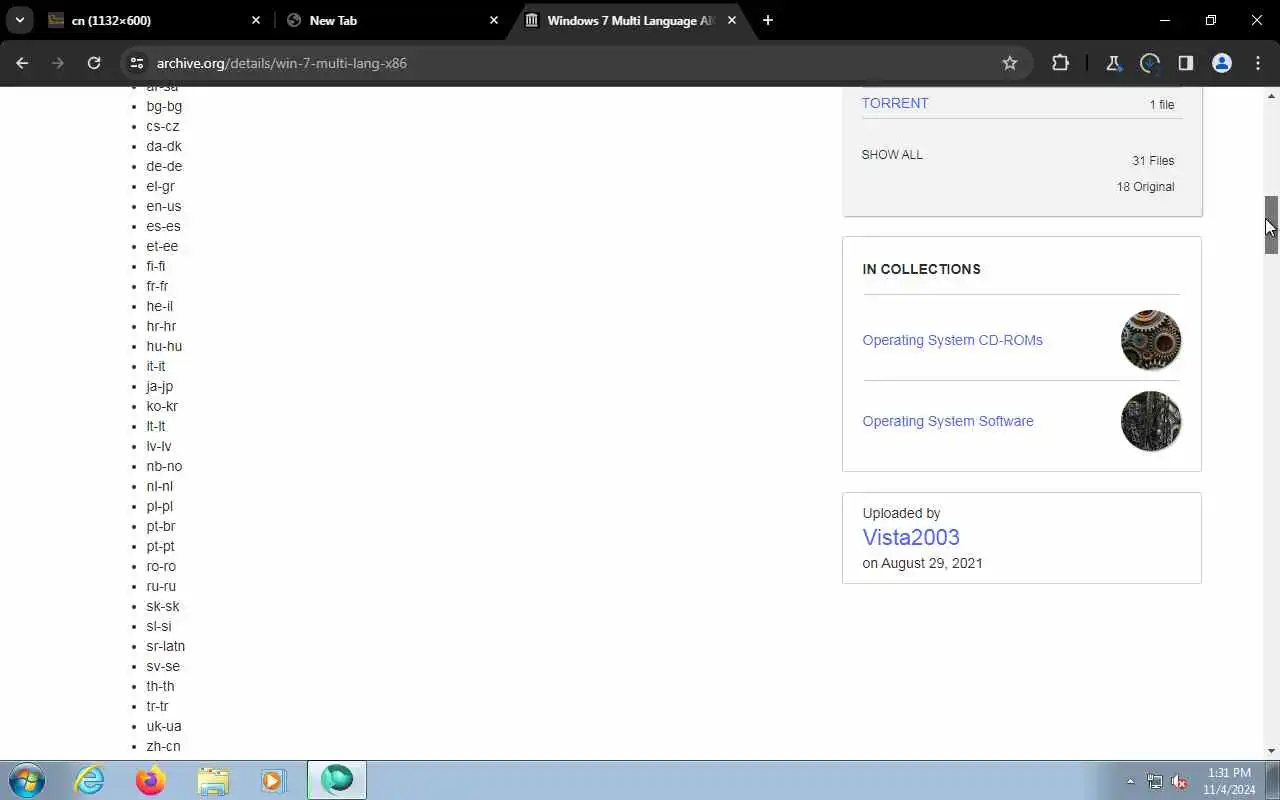The width and height of the screenshot is (1280, 800).
Task: Click the 'de-de' list entry
Action: coord(164,166)
